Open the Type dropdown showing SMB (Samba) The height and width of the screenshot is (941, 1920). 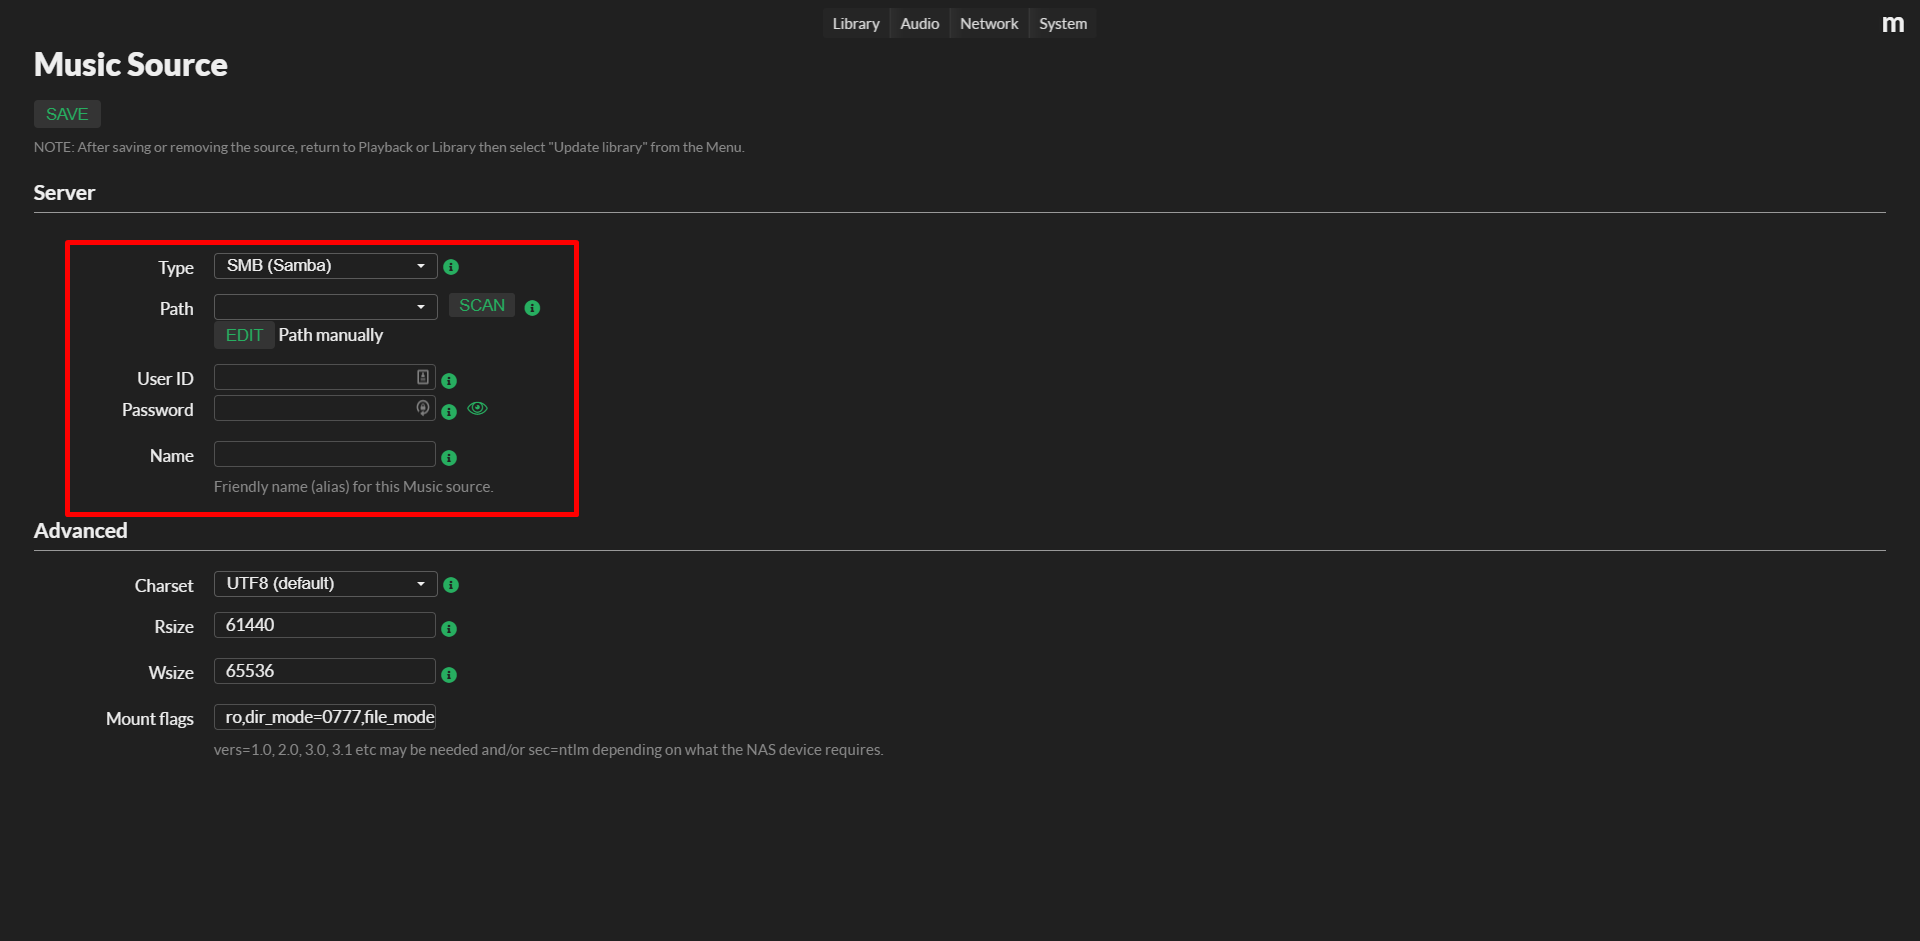coord(325,266)
